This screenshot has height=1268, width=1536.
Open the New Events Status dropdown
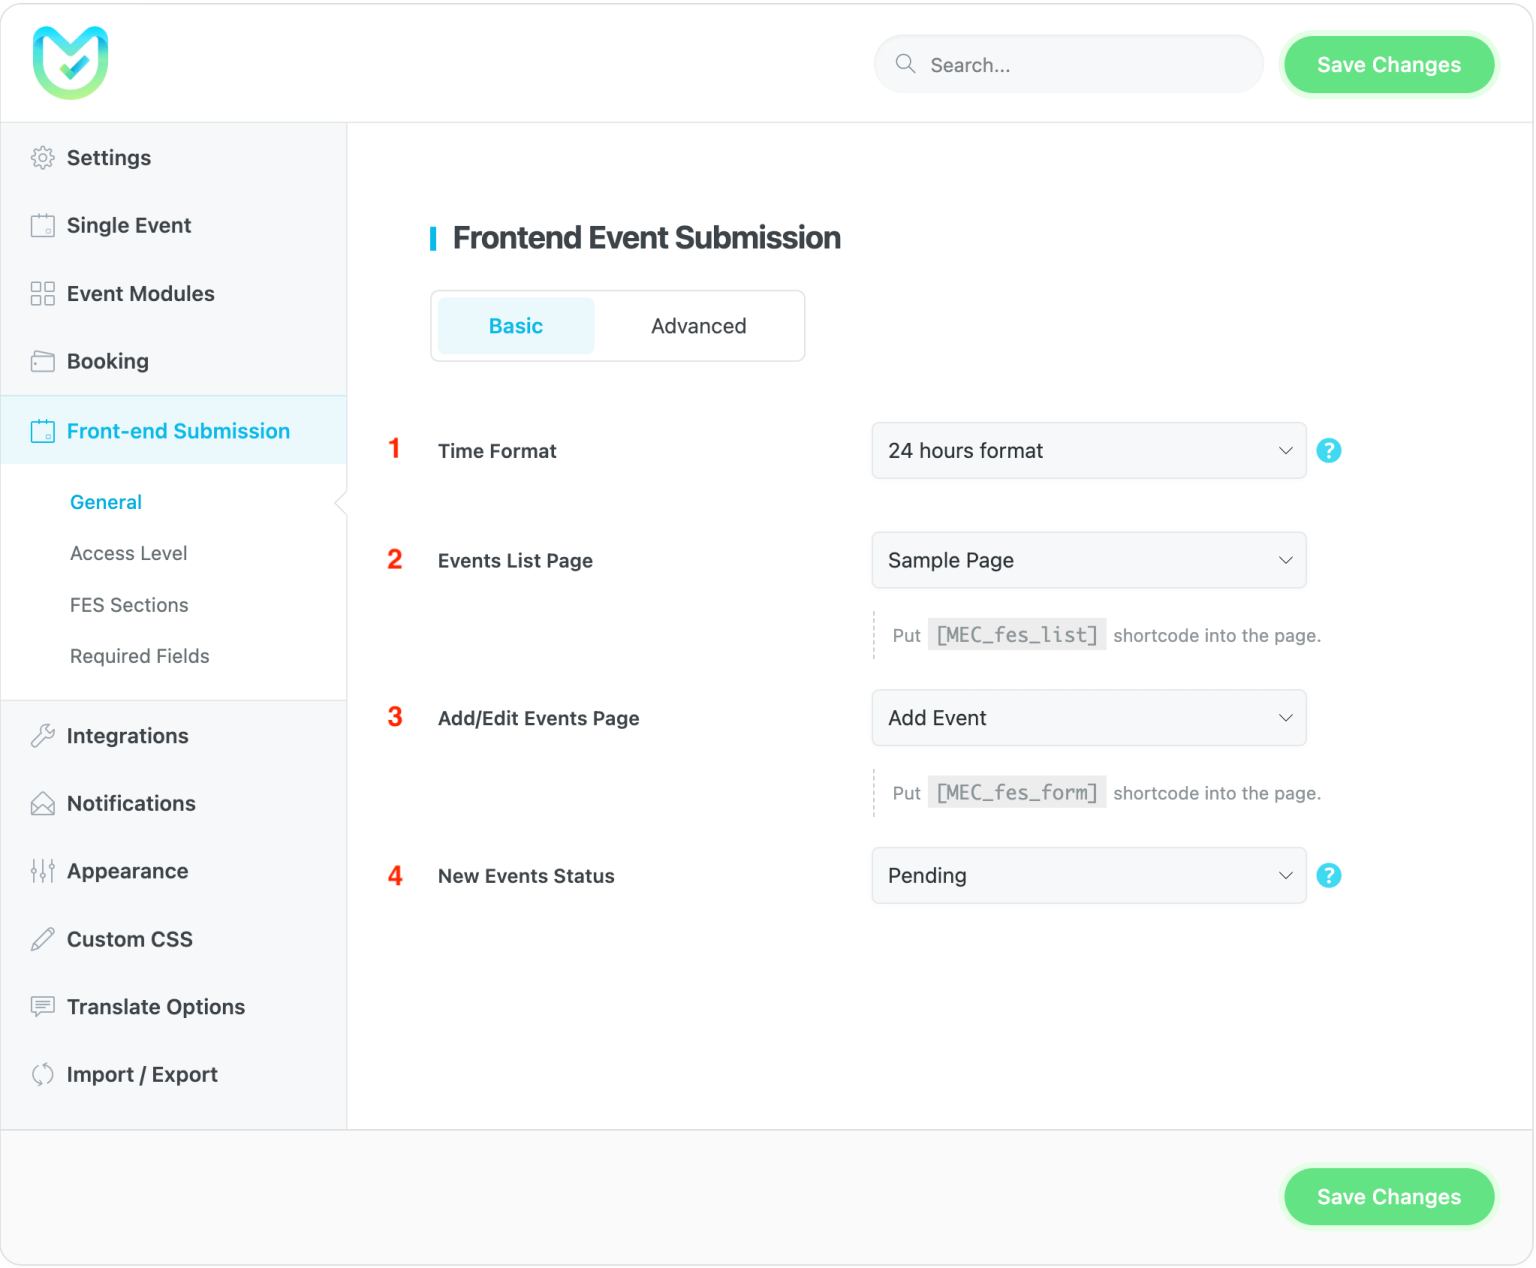1088,875
